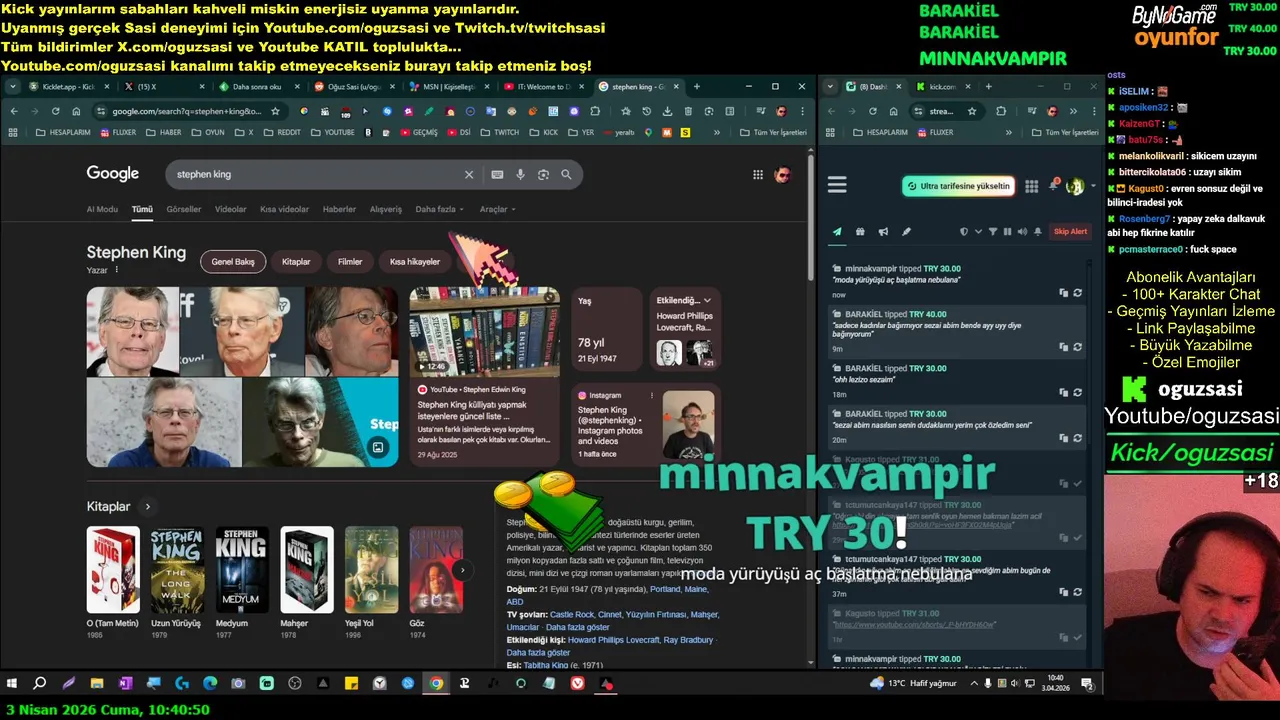Image resolution: width=1280 pixels, height=720 pixels.
Task: Open the Ray Bradbury link
Action: tap(688, 640)
